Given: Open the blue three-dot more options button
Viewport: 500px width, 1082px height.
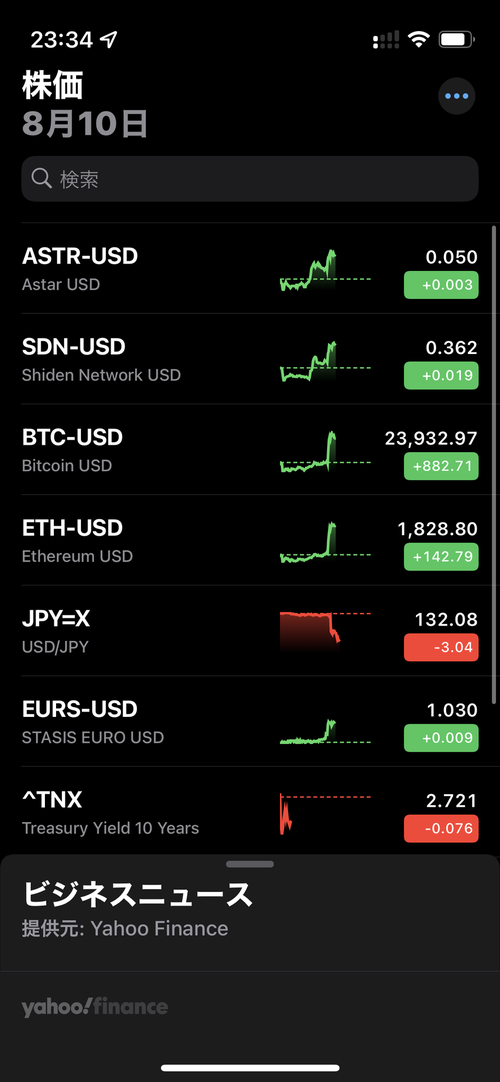Looking at the screenshot, I should 457,97.
